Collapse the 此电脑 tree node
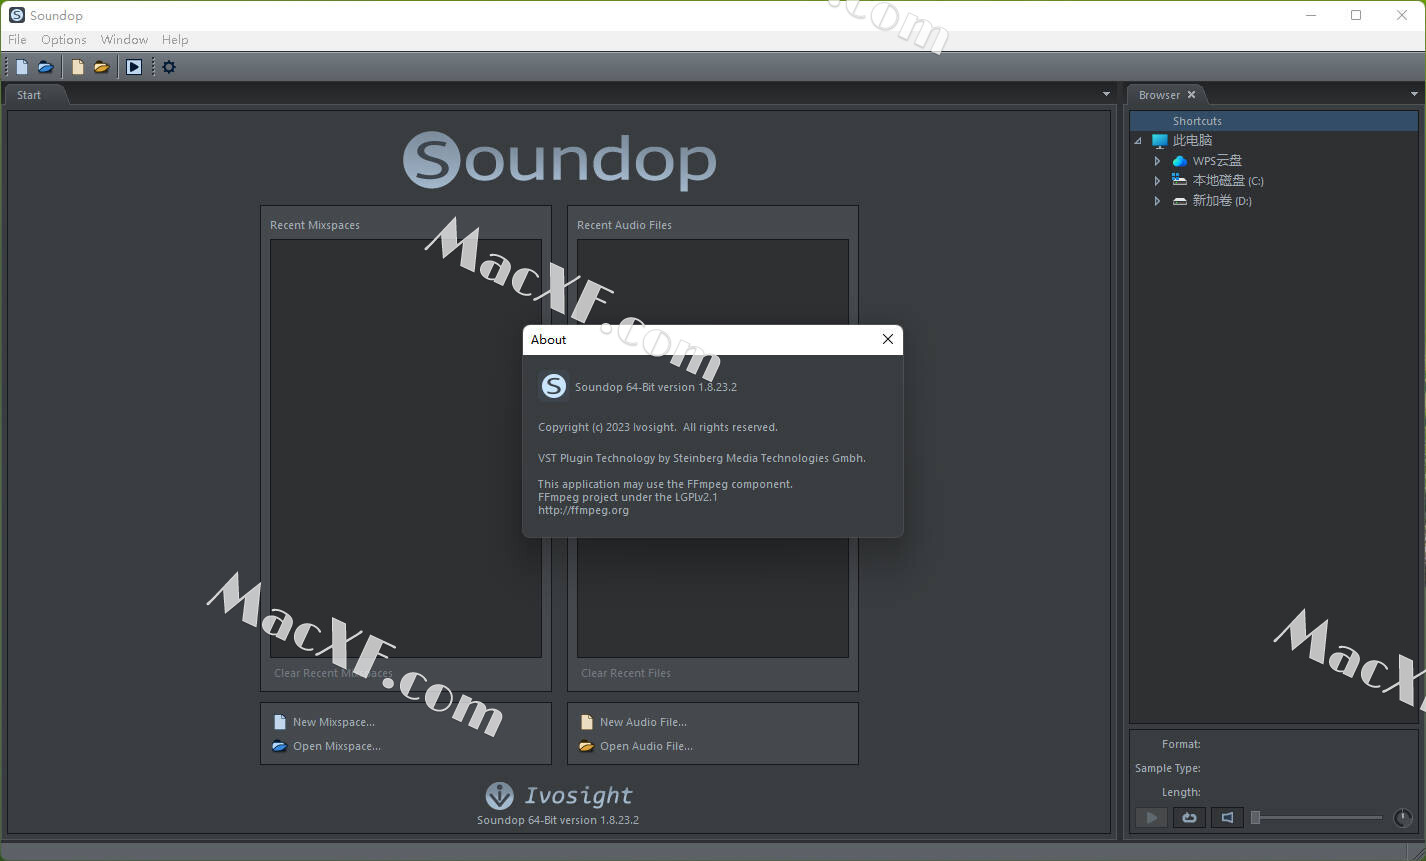Screen dimensions: 1426x861 tap(1138, 141)
